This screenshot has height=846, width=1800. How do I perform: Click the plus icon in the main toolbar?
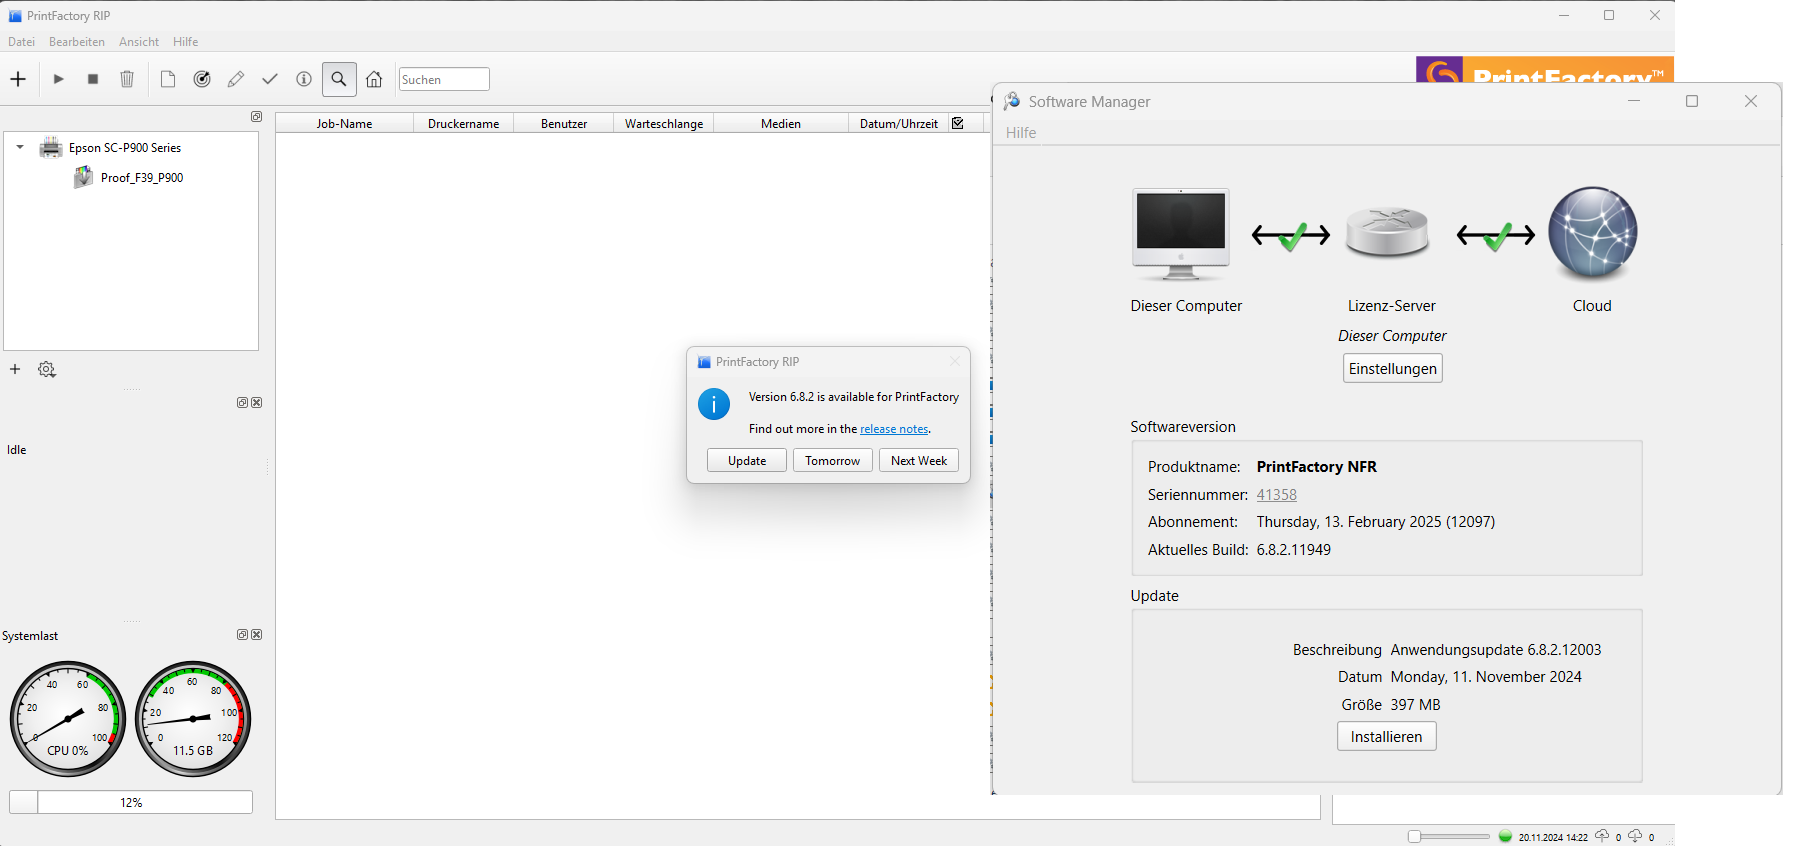pos(18,79)
